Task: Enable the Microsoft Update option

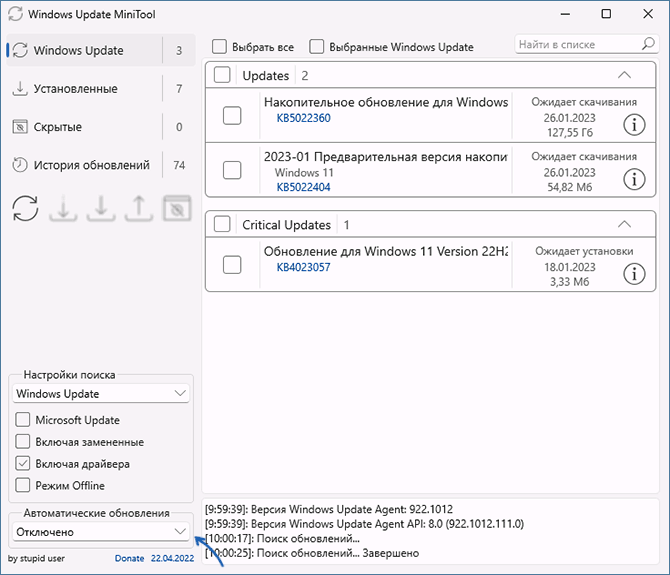Action: coord(23,420)
